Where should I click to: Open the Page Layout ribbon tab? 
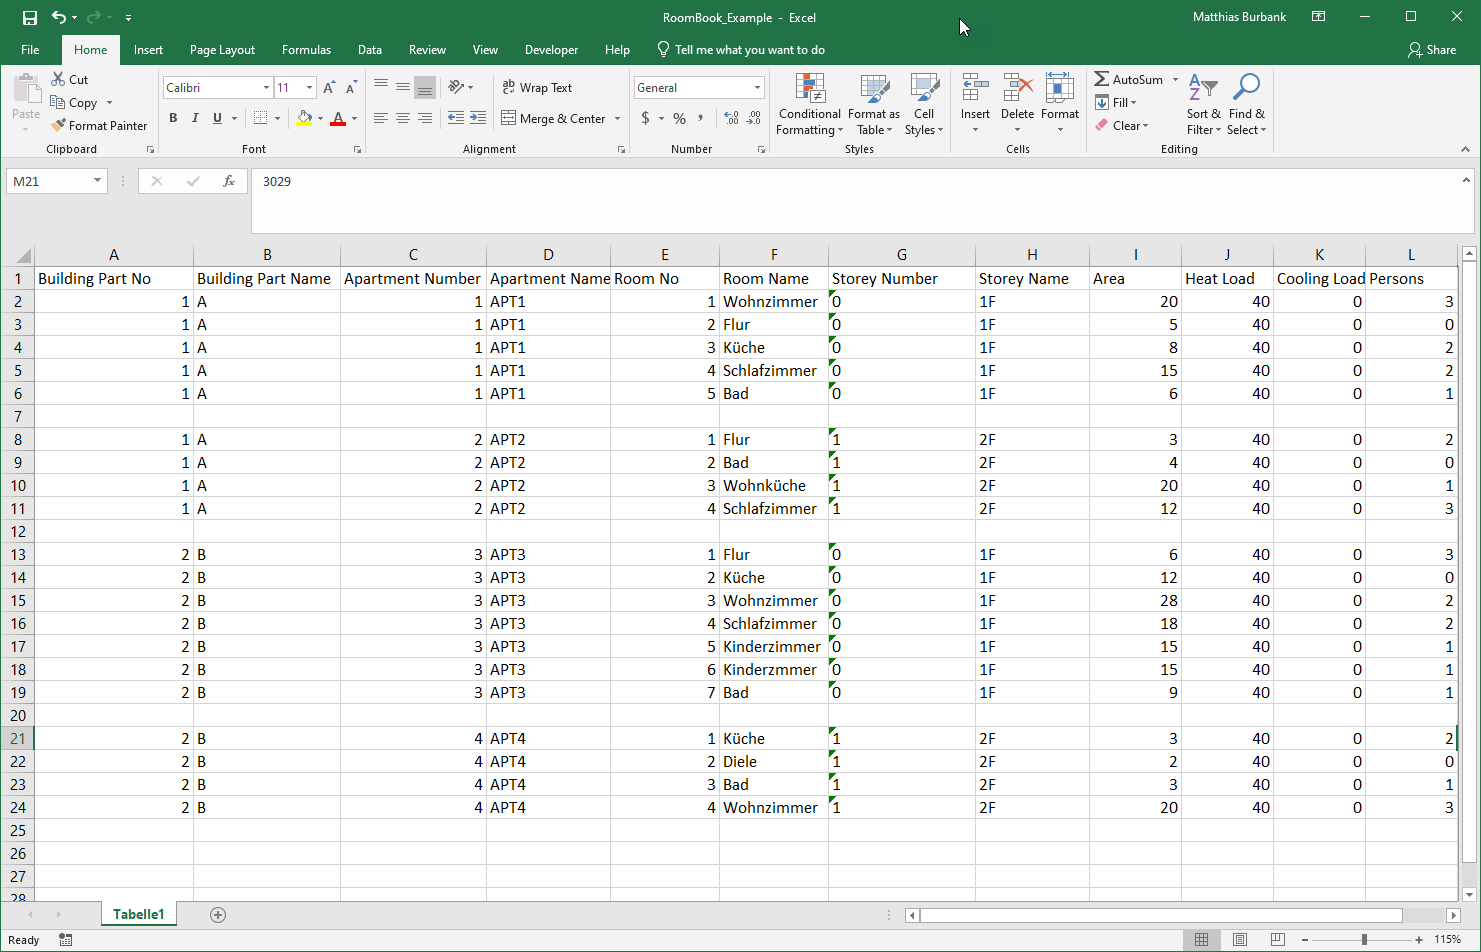pos(222,50)
